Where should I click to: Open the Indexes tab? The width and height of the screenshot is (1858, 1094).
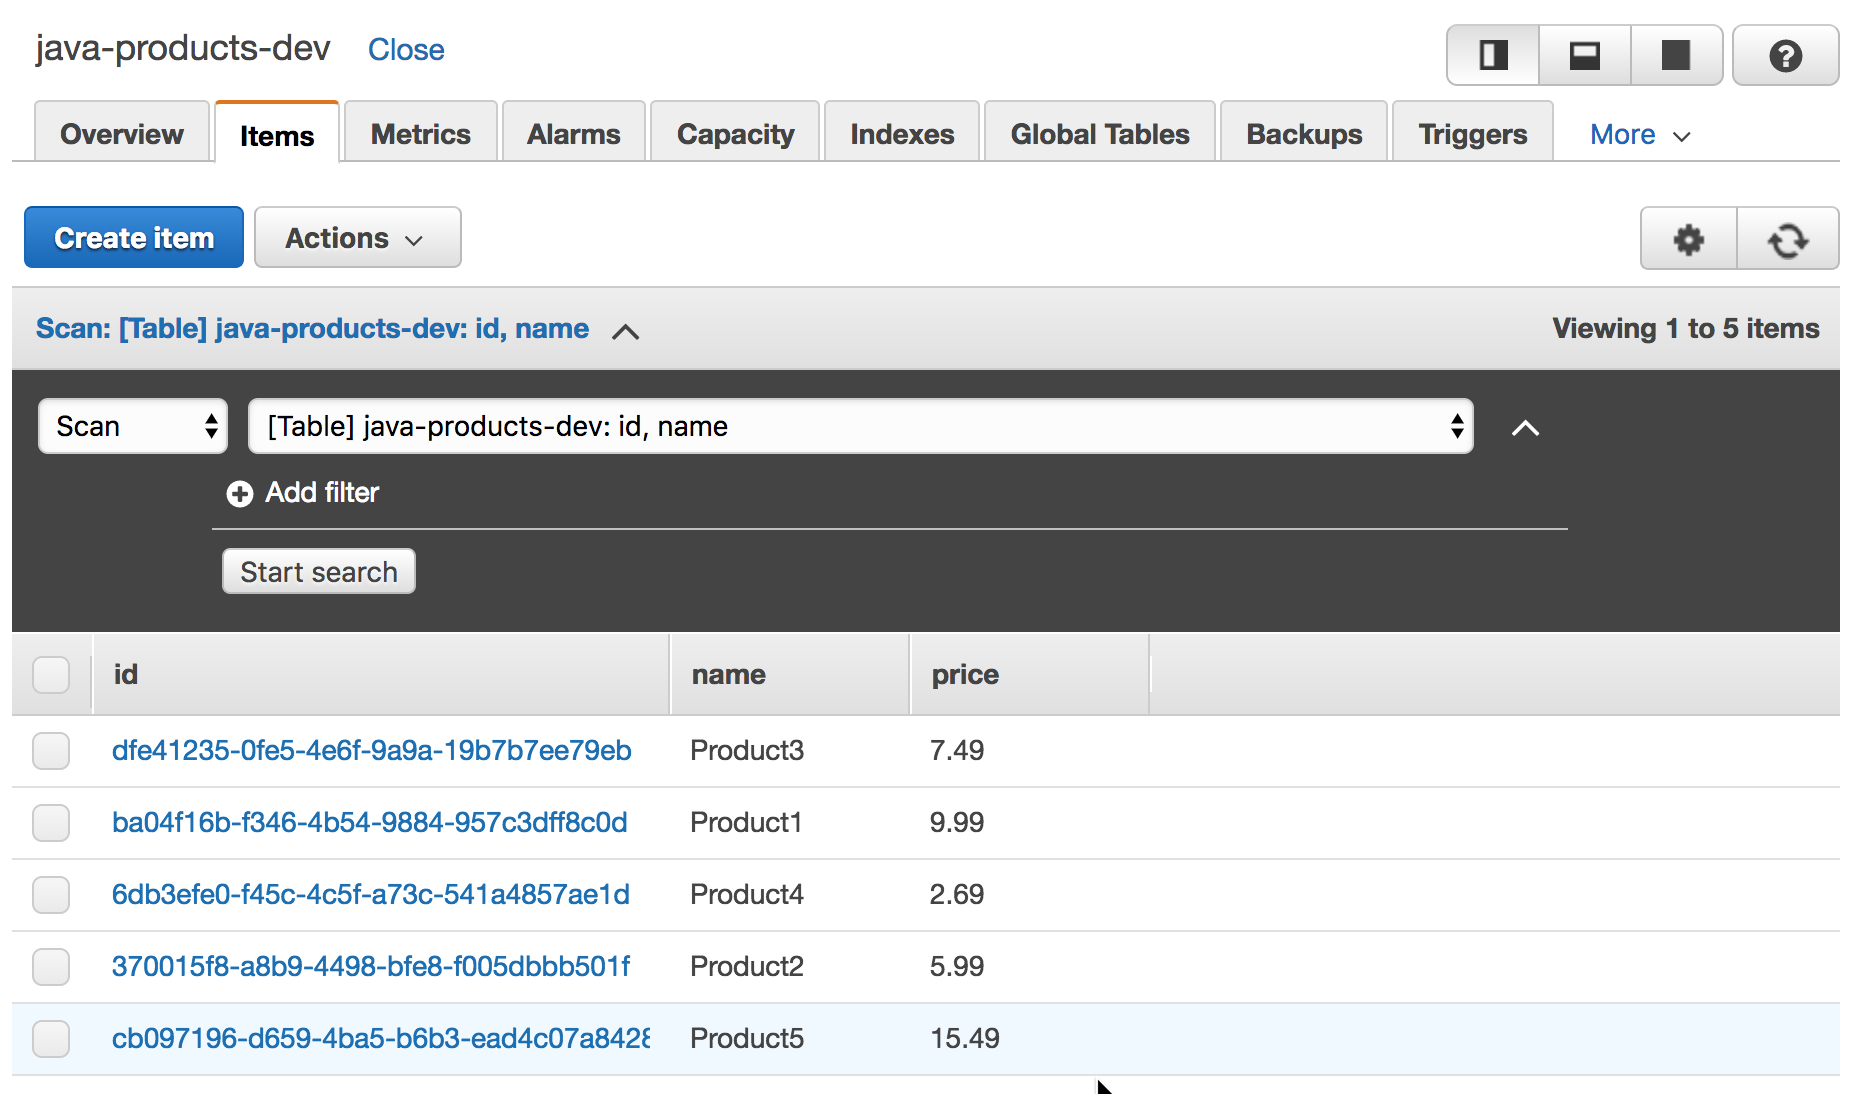[x=902, y=134]
